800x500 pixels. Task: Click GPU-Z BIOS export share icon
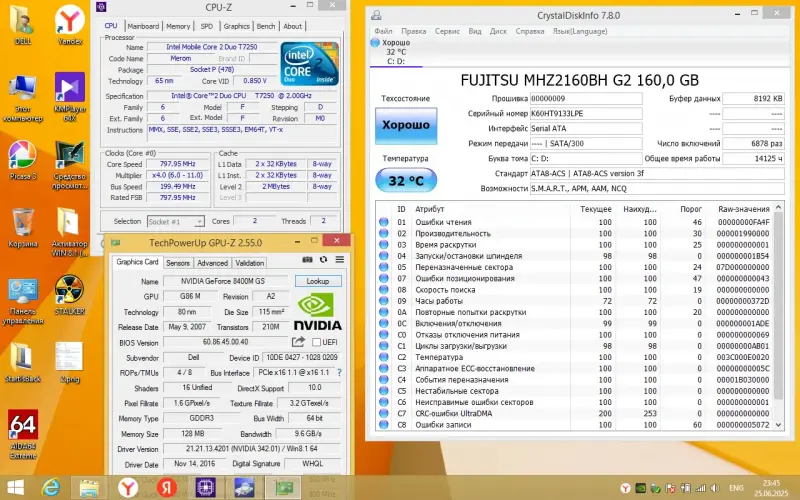298,342
